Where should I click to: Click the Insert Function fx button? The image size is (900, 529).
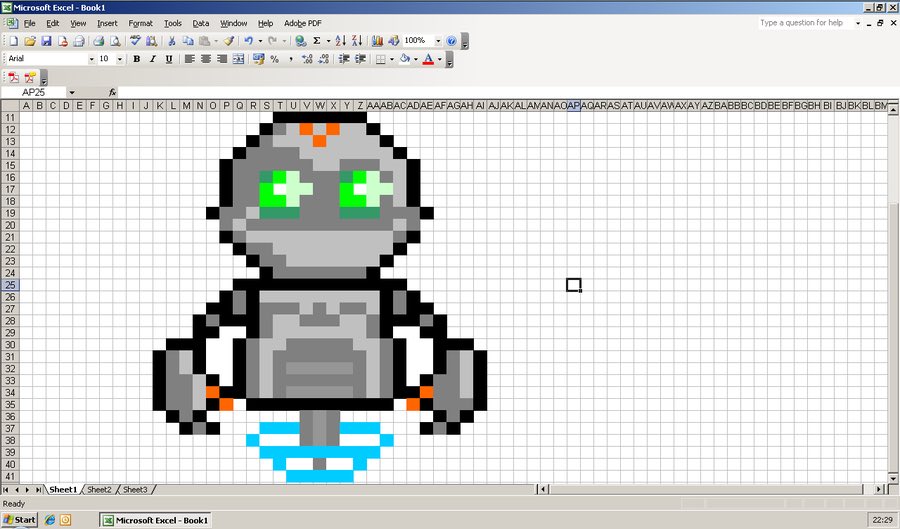coord(112,92)
